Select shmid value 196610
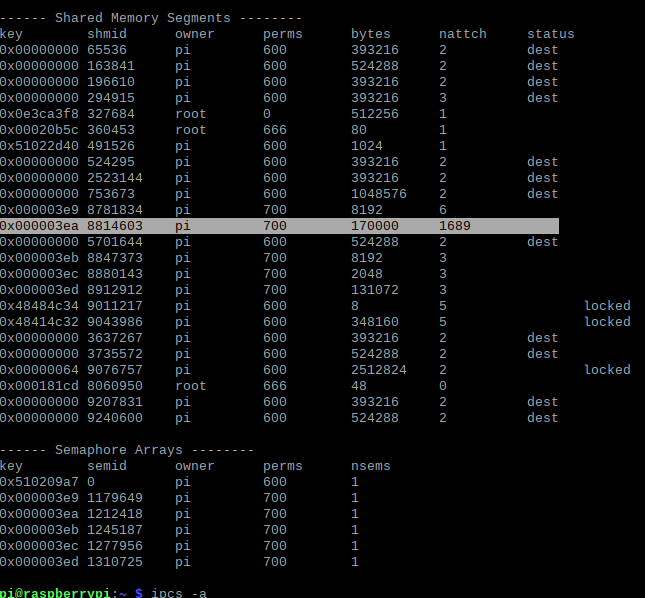This screenshot has width=645, height=598. 111,82
